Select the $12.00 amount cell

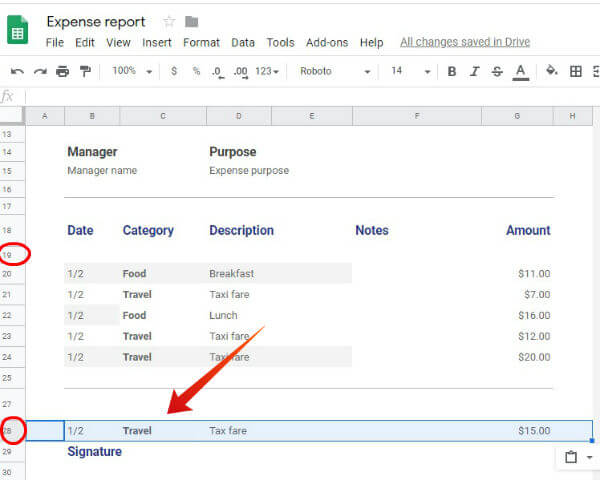pos(534,336)
